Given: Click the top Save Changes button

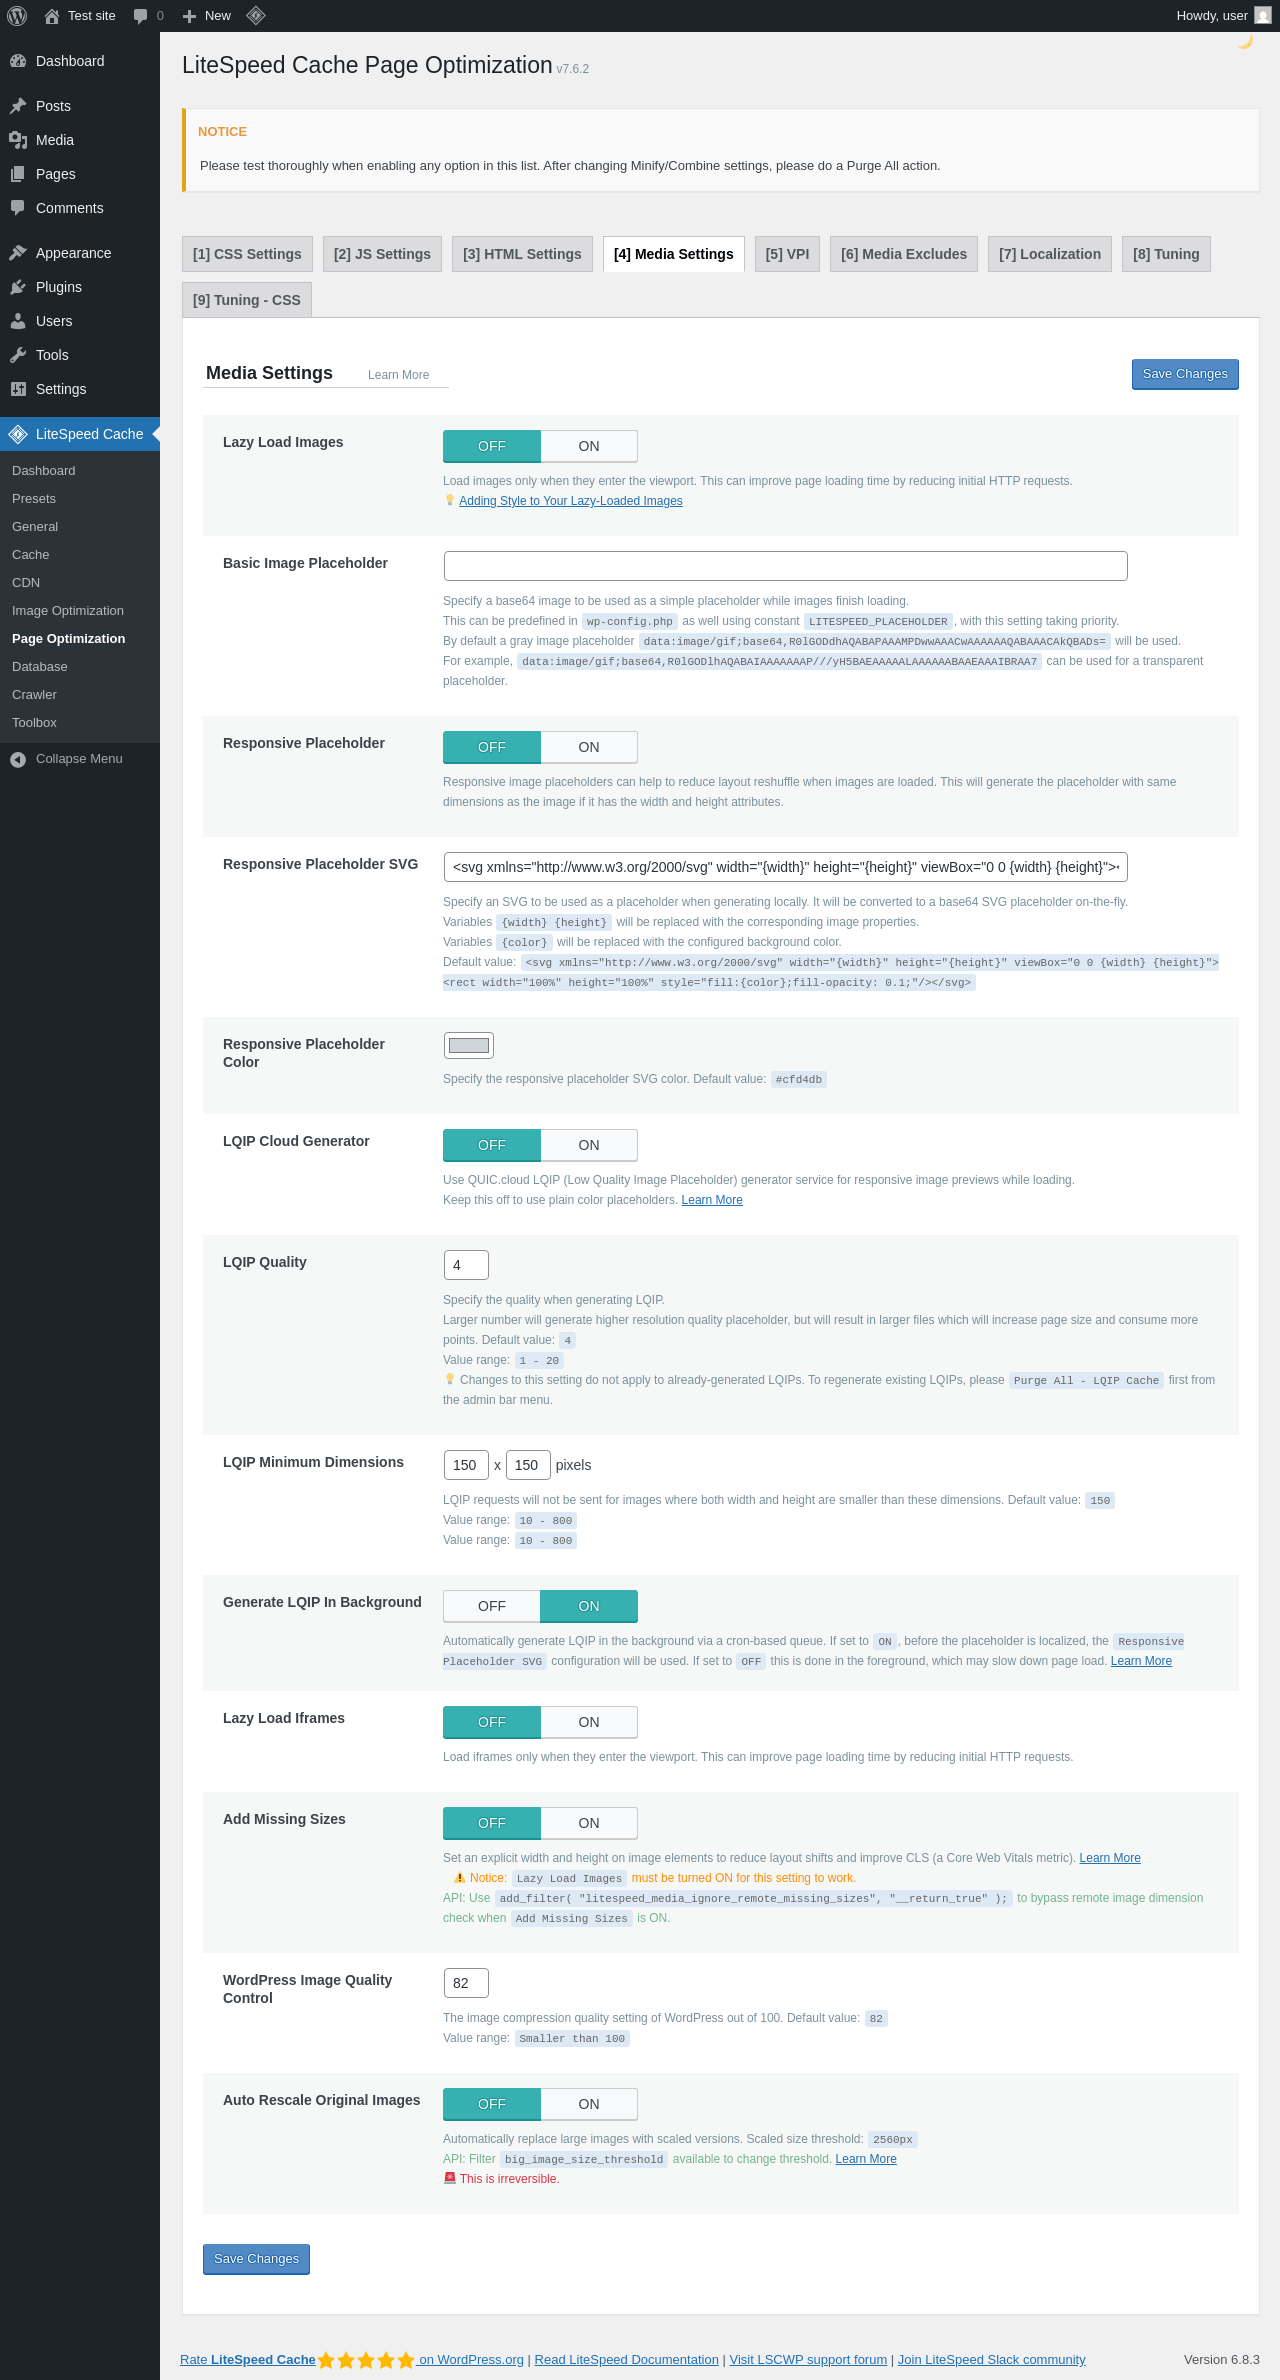Looking at the screenshot, I should coord(1185,374).
